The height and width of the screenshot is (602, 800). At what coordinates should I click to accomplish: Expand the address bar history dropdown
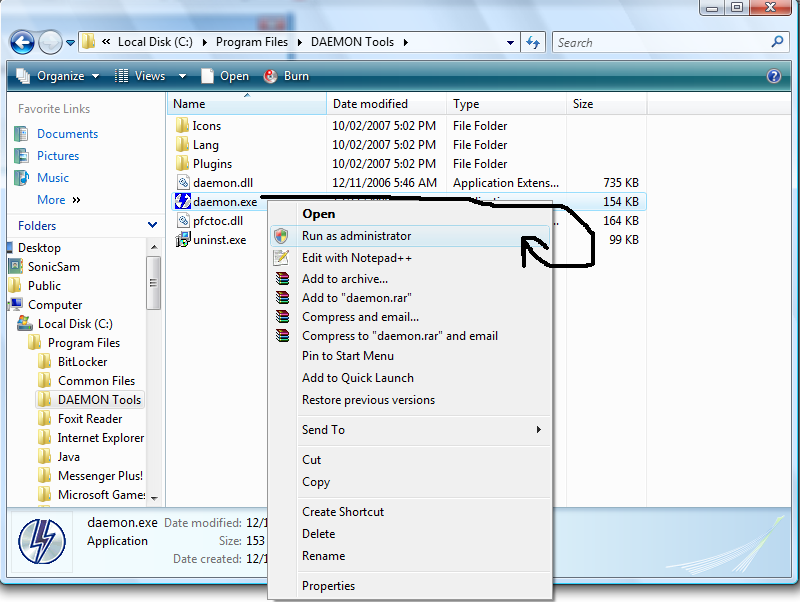(510, 43)
